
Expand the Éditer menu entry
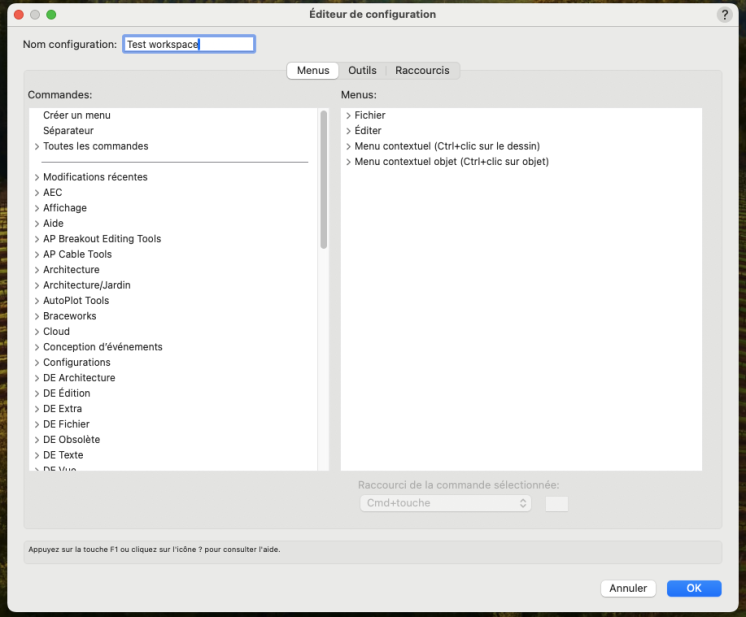(x=348, y=131)
